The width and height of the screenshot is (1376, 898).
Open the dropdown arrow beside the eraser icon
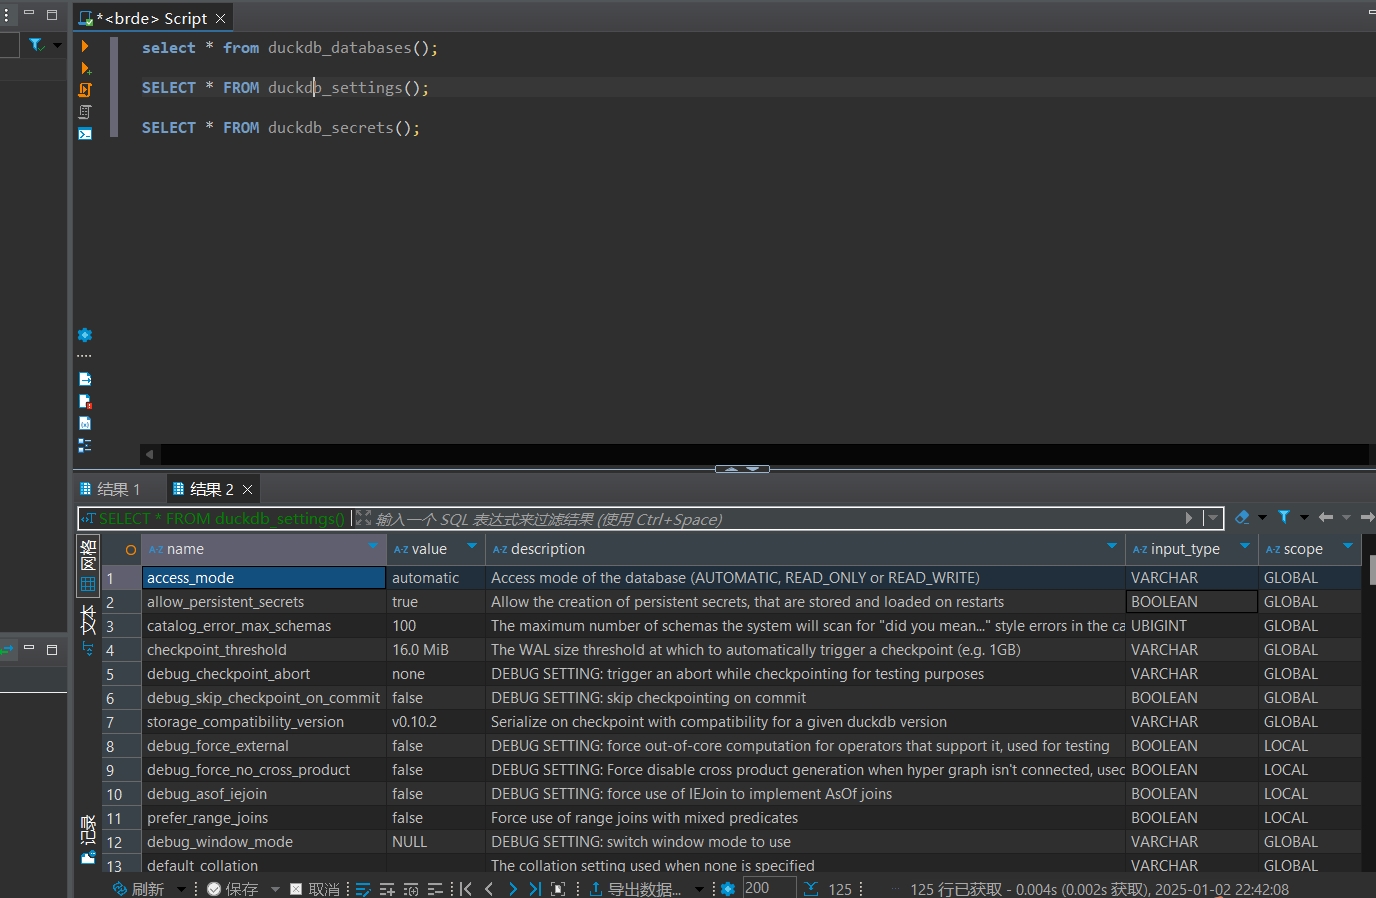pyautogui.click(x=1262, y=517)
